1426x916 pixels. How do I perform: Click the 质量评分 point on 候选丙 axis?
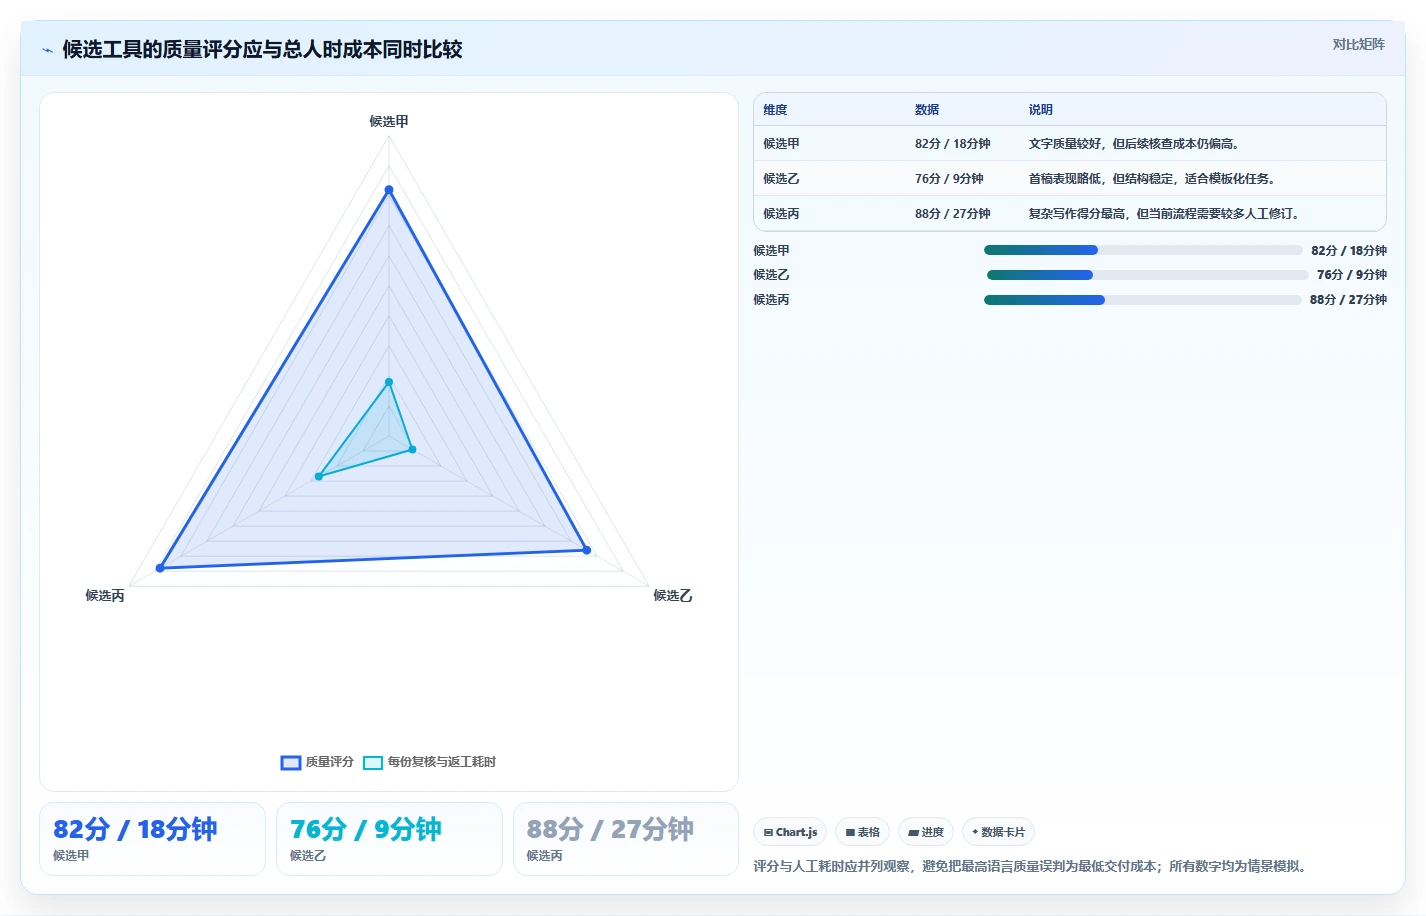tap(160, 568)
